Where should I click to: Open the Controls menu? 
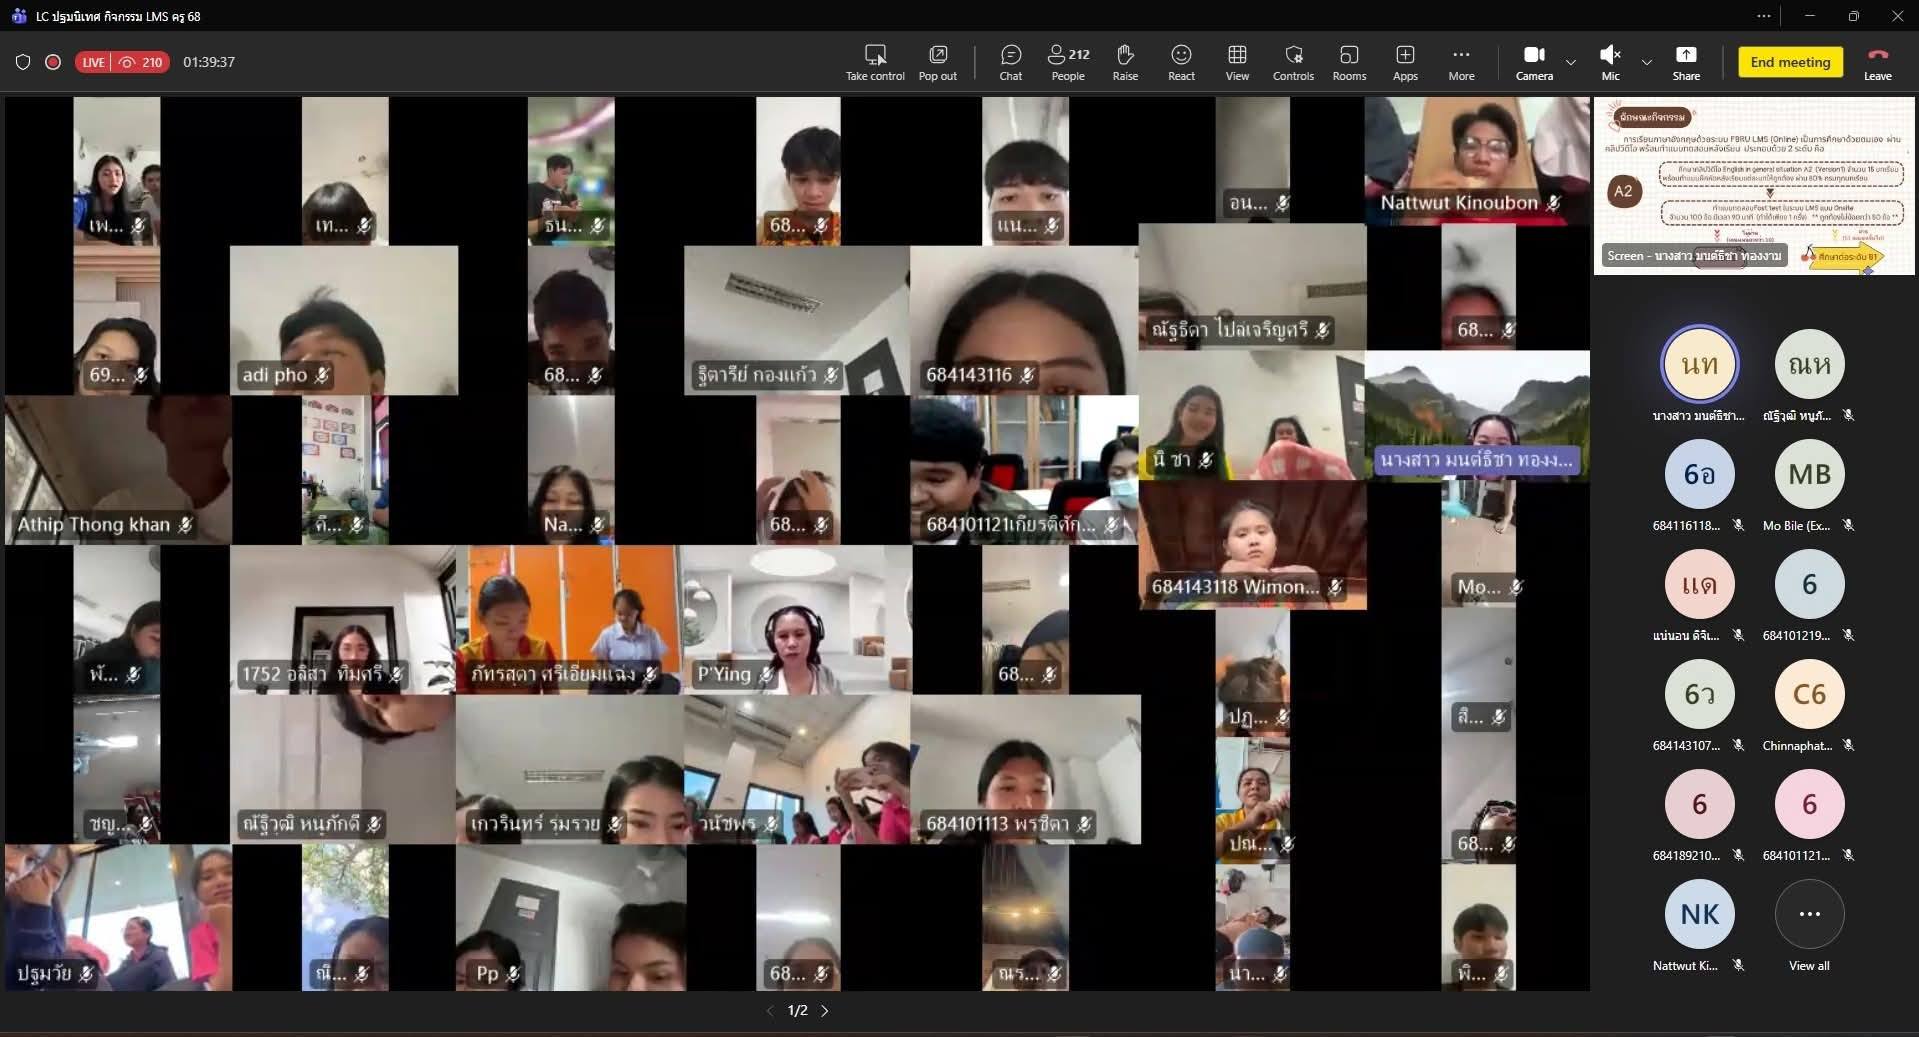[x=1293, y=61]
